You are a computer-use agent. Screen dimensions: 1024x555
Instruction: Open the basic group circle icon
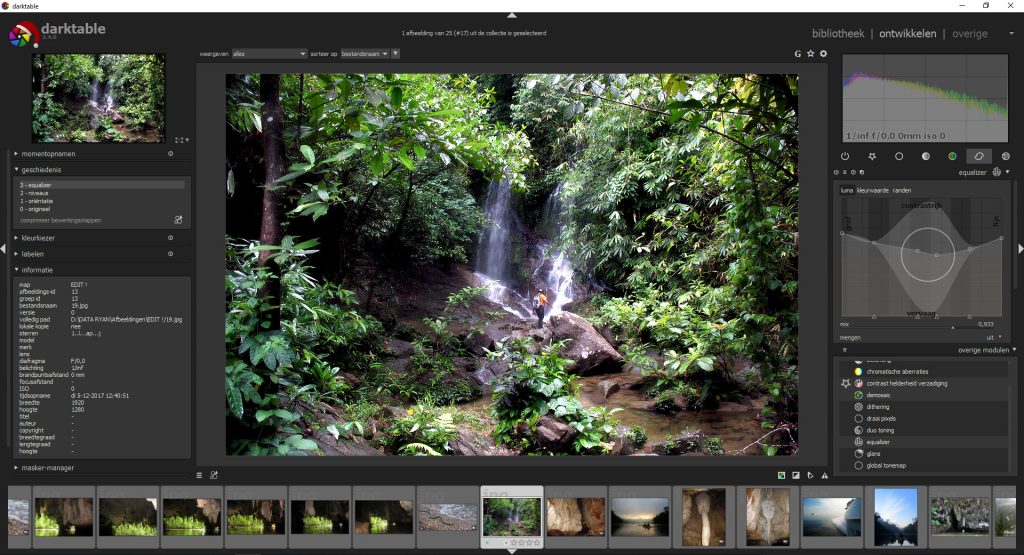pos(899,156)
